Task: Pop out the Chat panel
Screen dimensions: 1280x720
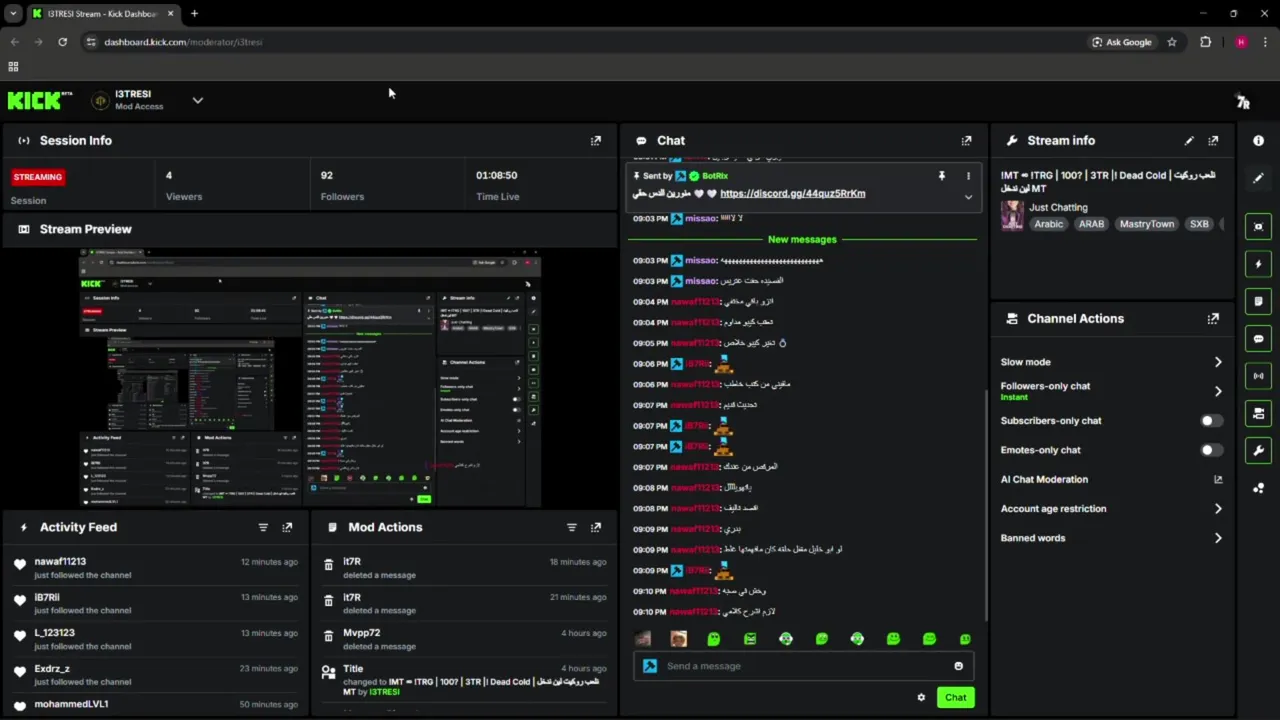Action: 966,141
